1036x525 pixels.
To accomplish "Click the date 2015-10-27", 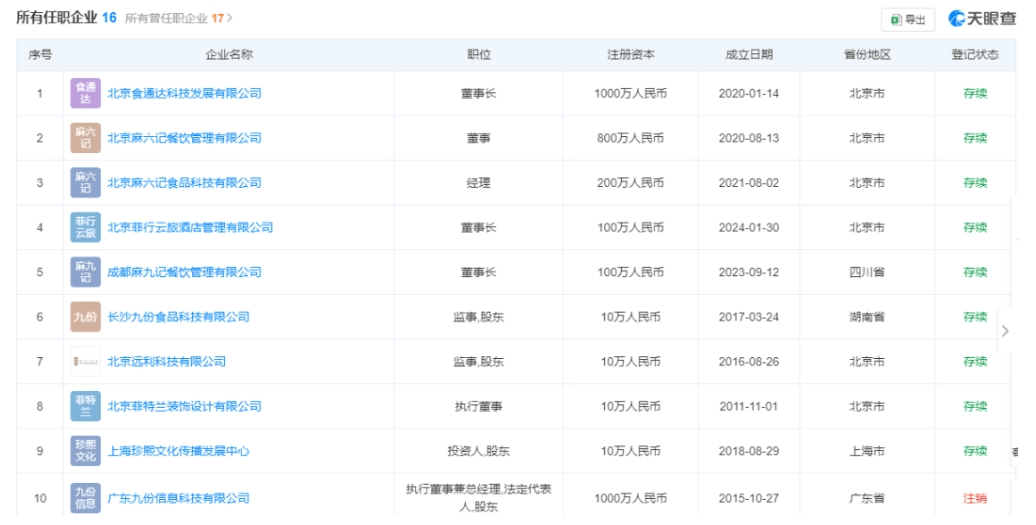I will click(749, 498).
